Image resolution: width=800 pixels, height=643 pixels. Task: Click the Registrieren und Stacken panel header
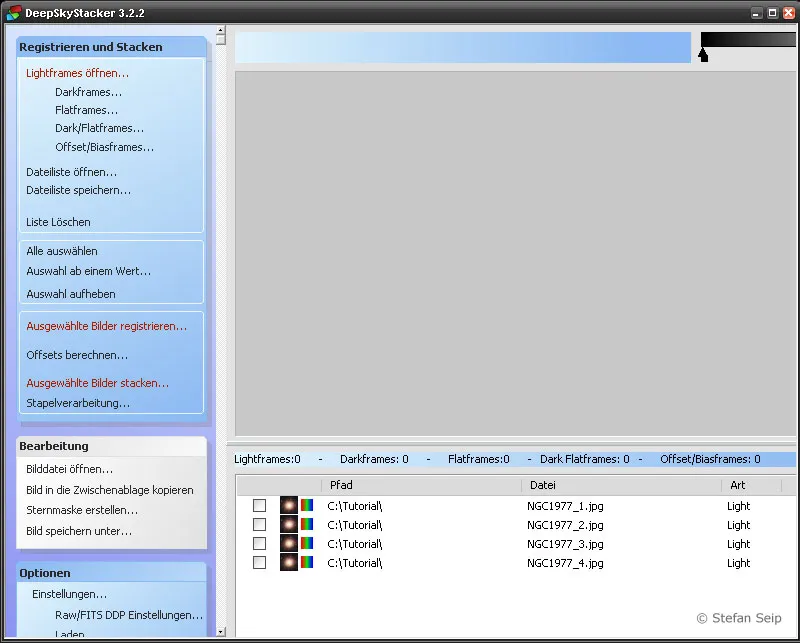[112, 47]
